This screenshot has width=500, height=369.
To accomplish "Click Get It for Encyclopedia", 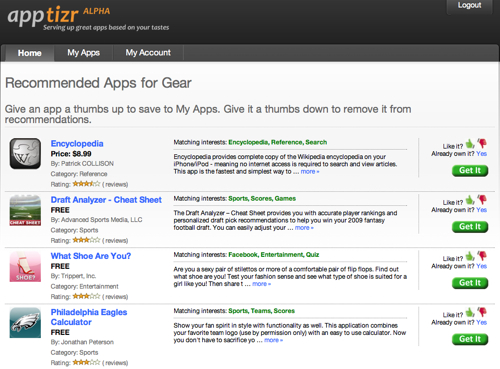I will coord(470,170).
